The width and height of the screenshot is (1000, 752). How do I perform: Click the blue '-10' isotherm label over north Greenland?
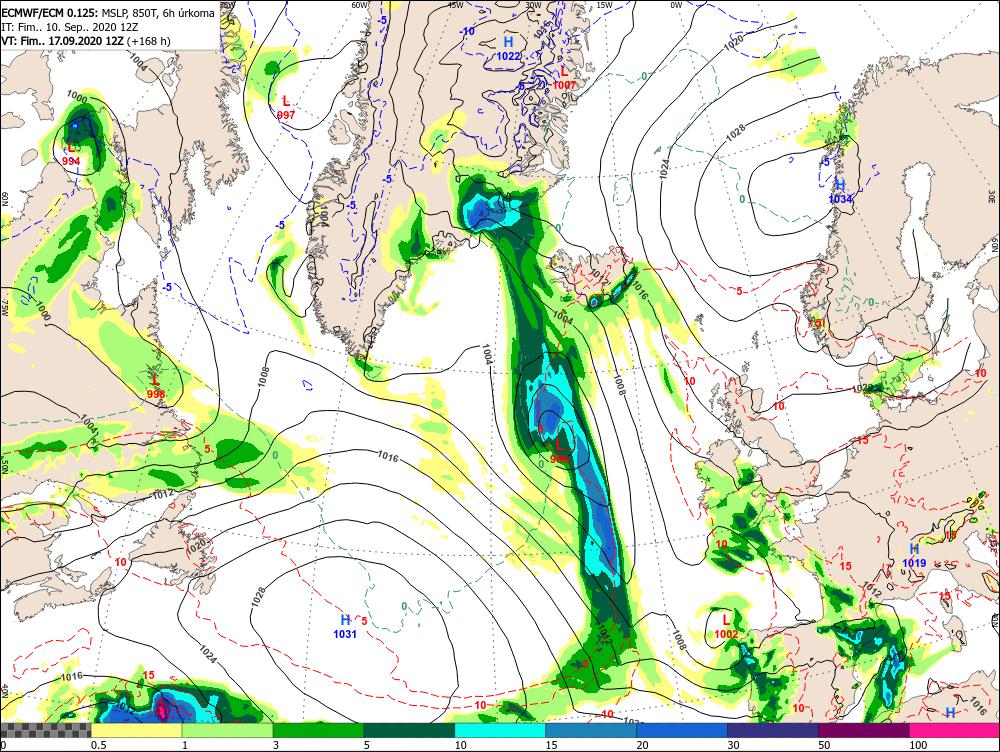pos(467,31)
